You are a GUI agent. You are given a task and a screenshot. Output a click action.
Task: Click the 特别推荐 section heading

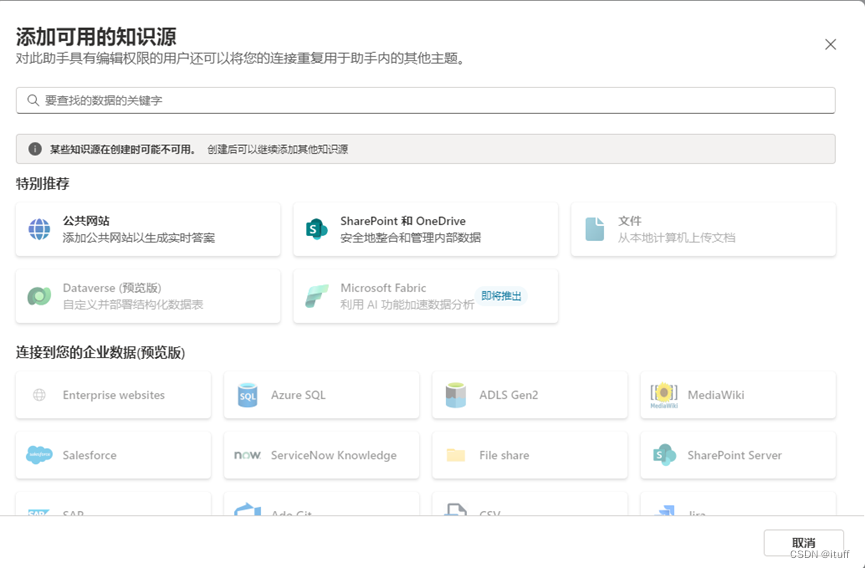click(42, 184)
